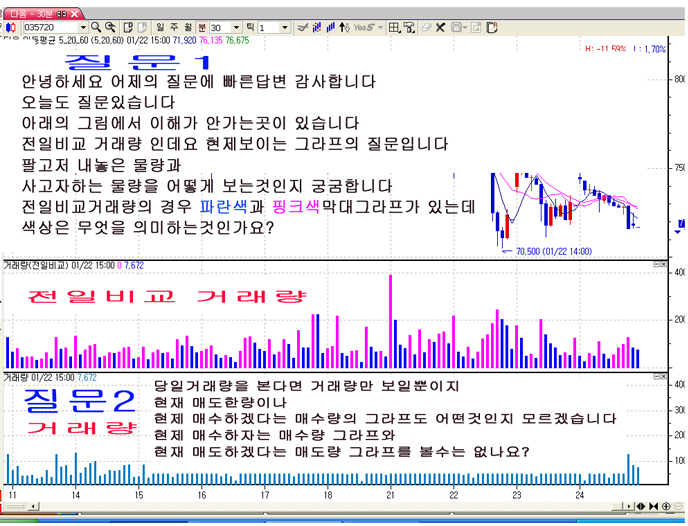Screen dimensions: 688x526
Task: Click the magnifier search icon beside stock code
Action: (95, 27)
